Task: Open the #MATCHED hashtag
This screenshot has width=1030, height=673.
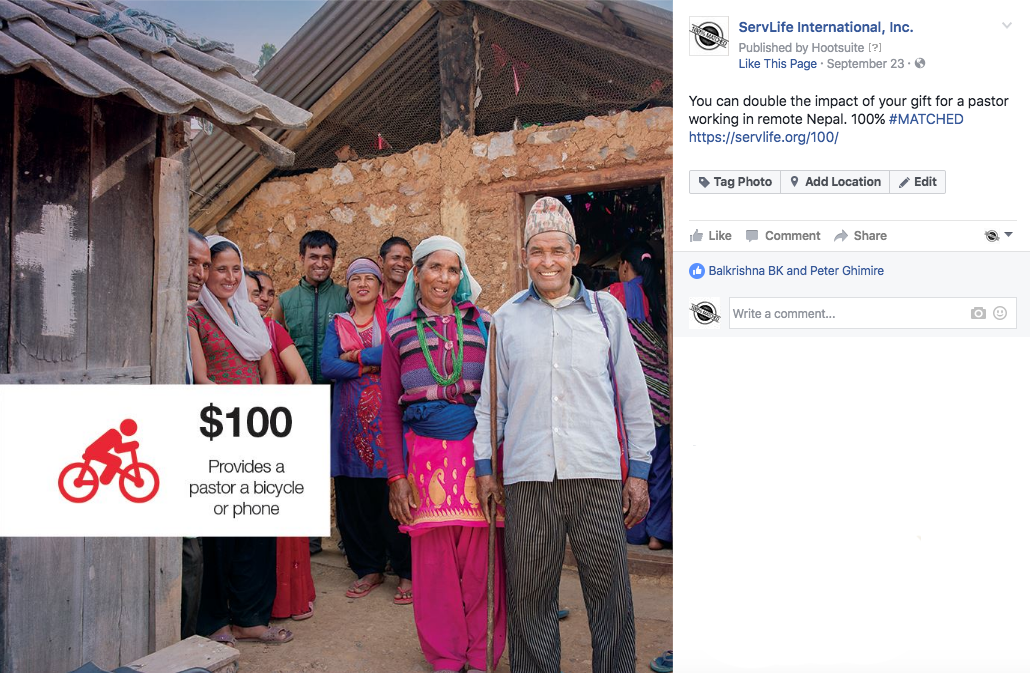Action: (926, 119)
